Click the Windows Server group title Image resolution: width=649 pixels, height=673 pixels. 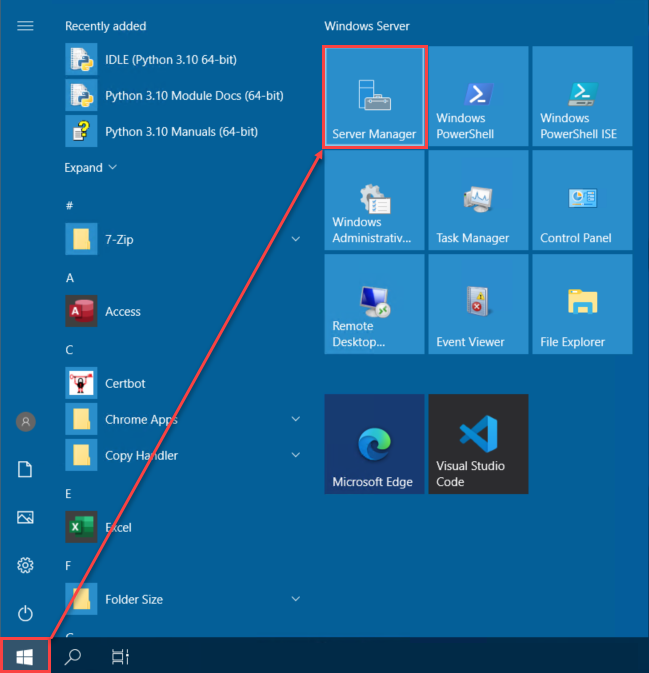click(367, 26)
